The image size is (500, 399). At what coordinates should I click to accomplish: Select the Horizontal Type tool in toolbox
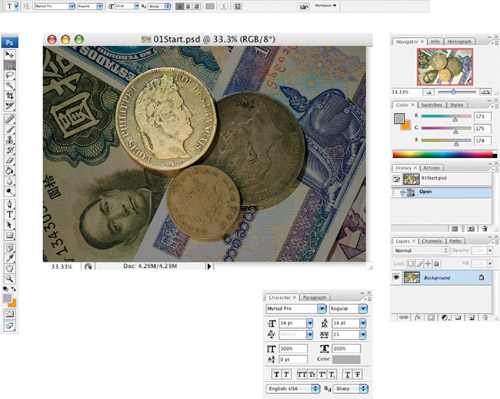pos(10,215)
